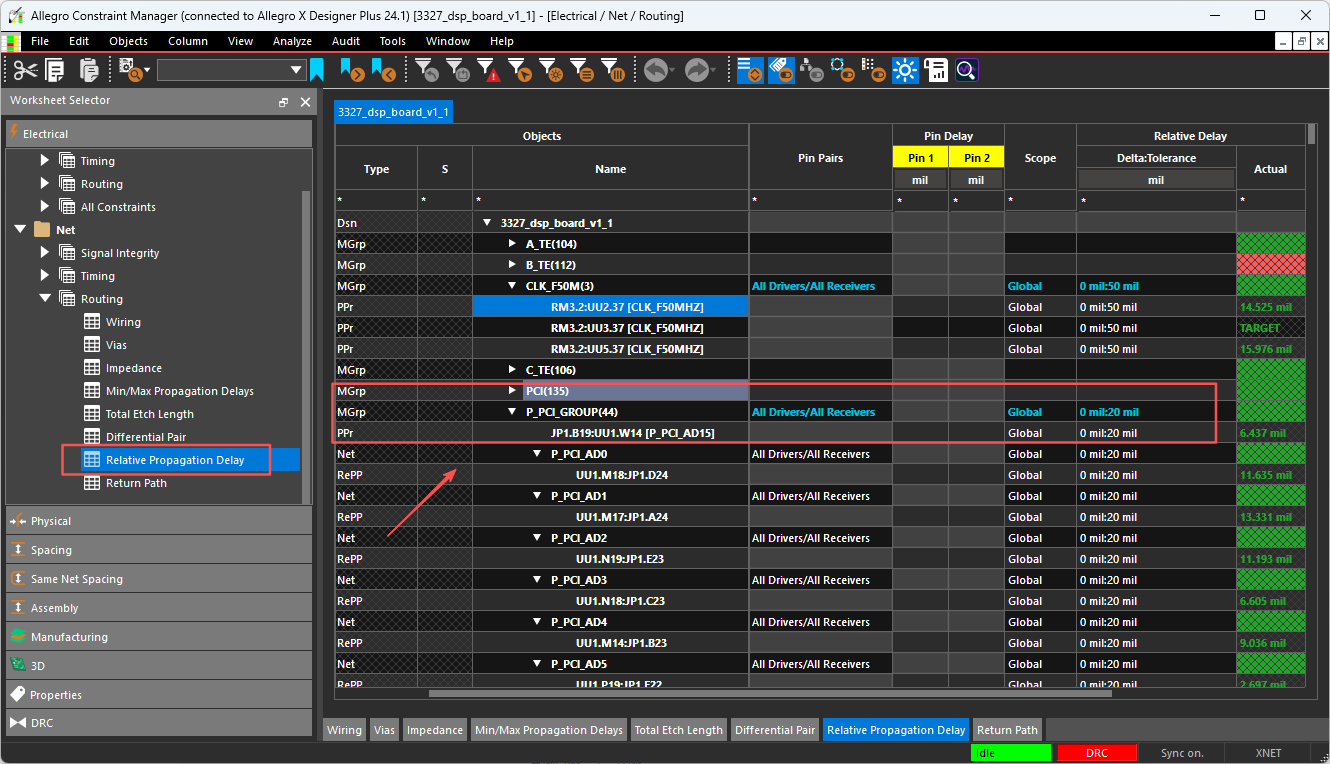Click the Copy icon in toolbar
The image size is (1330, 764).
click(x=55, y=70)
